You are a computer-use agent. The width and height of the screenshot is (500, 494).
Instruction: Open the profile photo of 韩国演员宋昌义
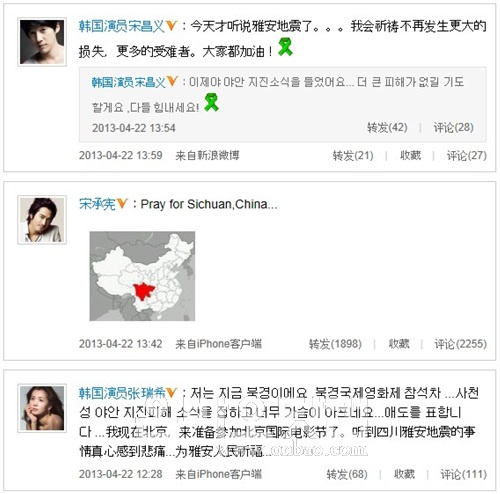click(42, 42)
